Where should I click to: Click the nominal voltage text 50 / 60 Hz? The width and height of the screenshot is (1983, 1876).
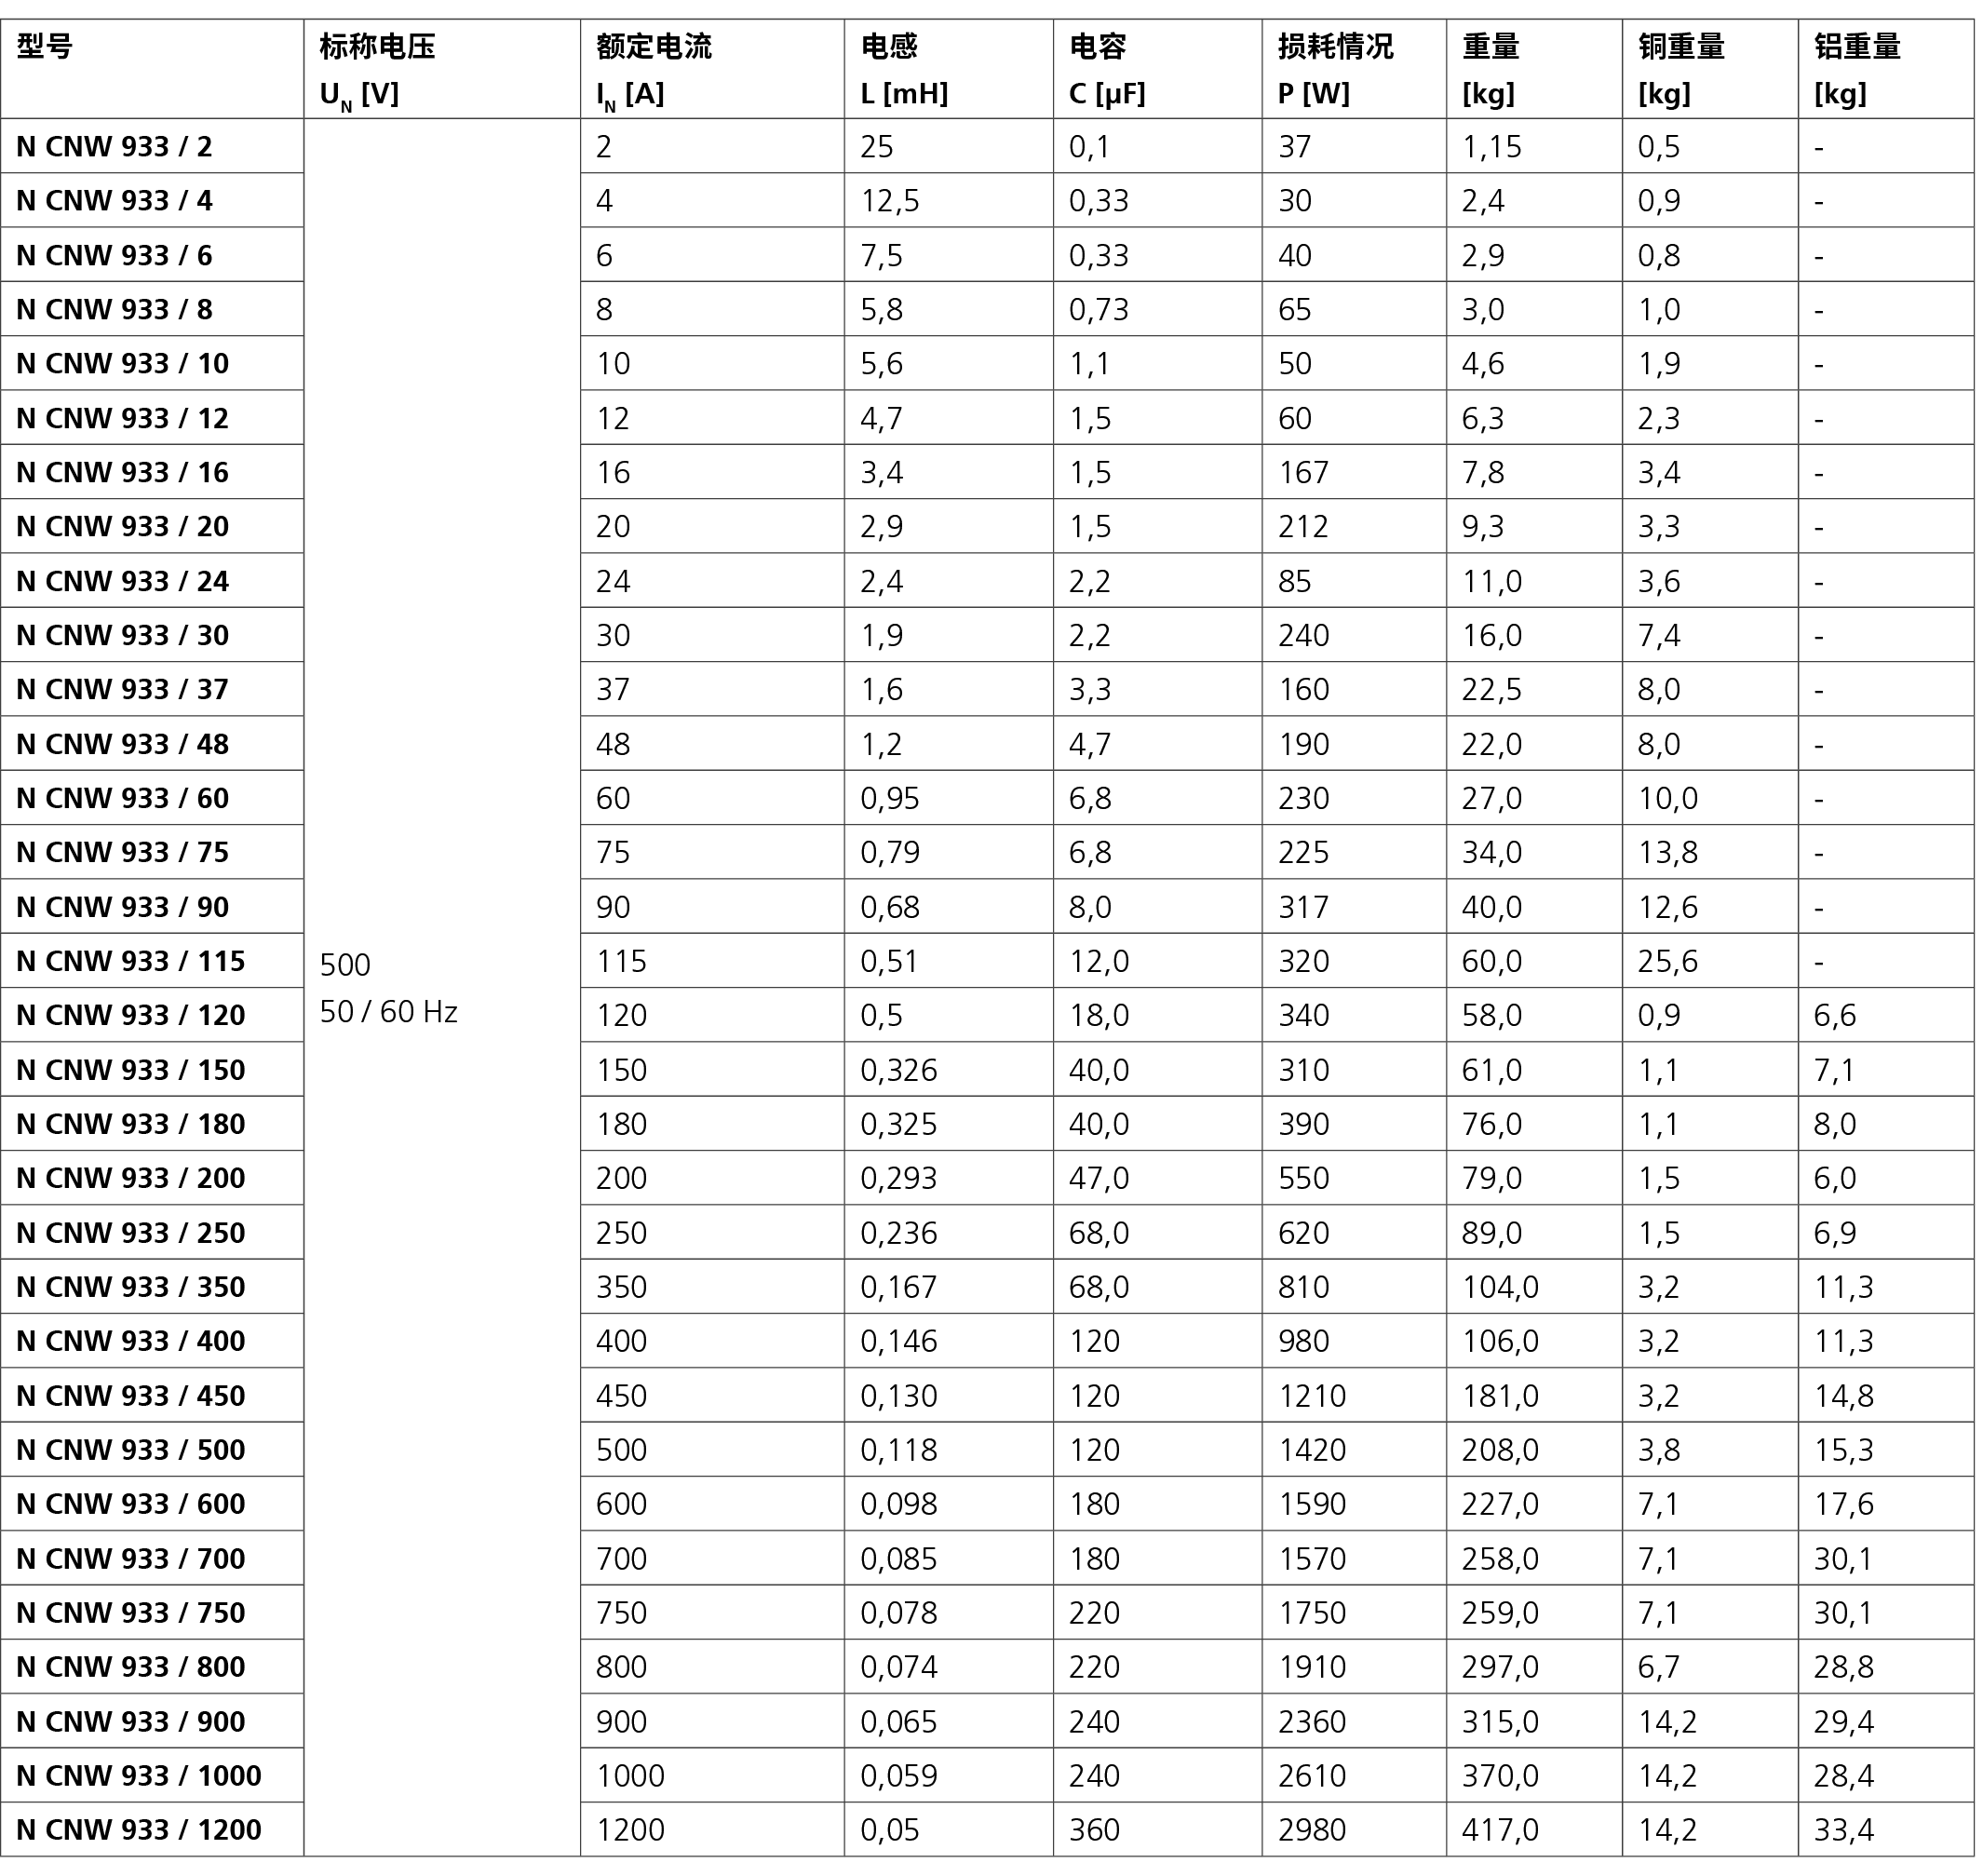coord(388,1012)
